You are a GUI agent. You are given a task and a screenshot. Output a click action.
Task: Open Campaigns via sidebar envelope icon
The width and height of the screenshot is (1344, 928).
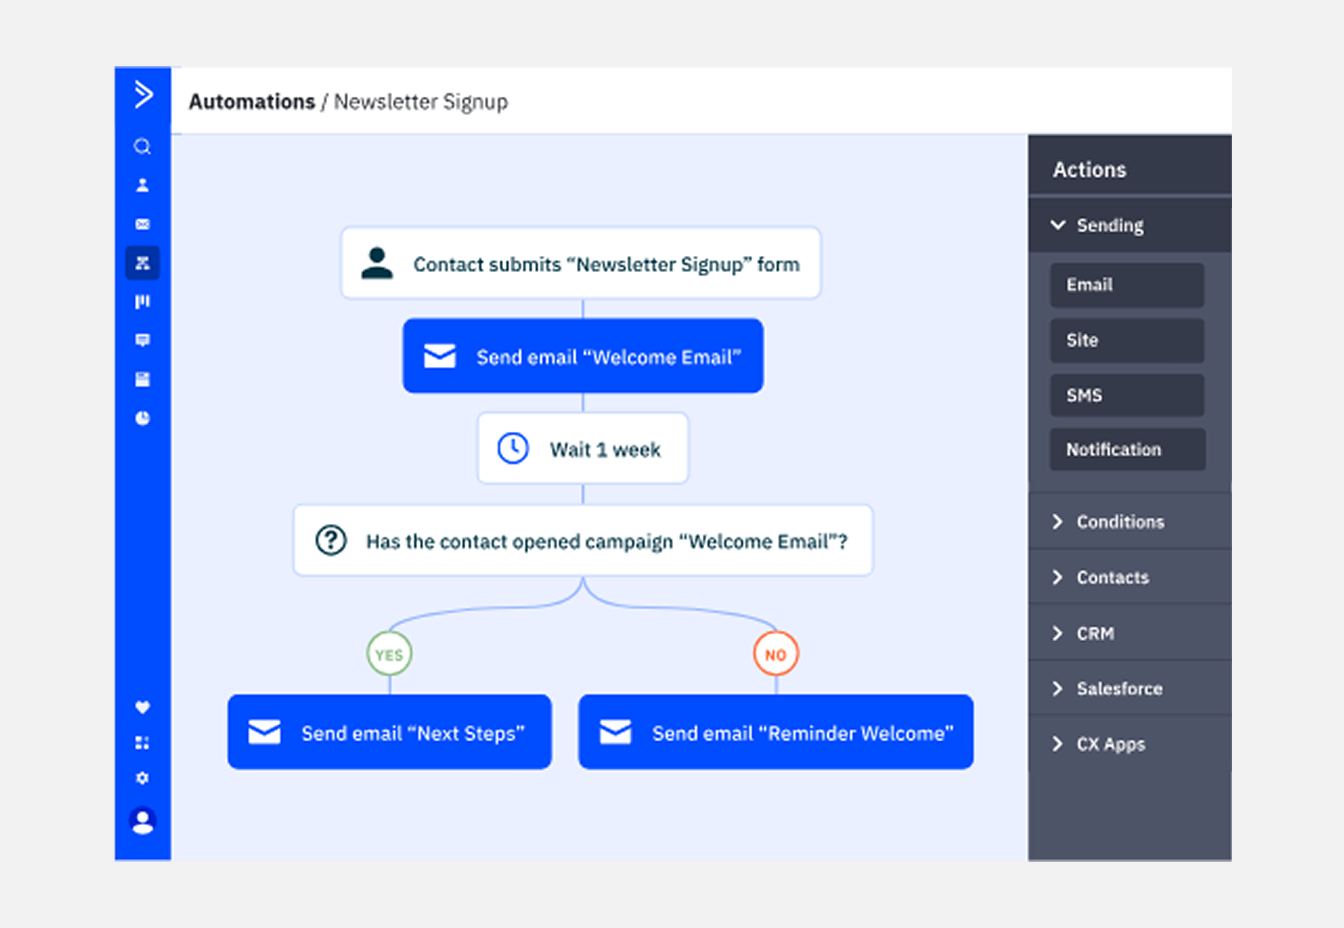click(143, 224)
